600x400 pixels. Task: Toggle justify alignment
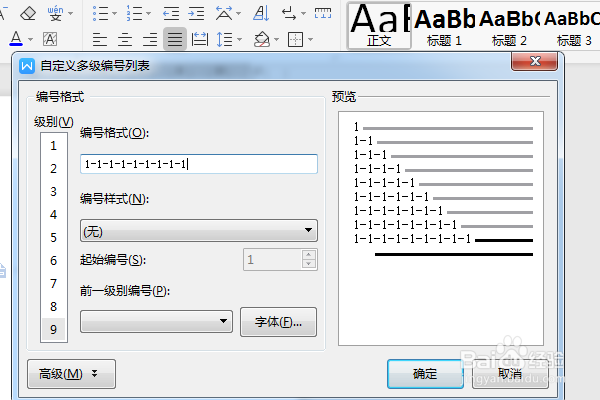pos(175,39)
